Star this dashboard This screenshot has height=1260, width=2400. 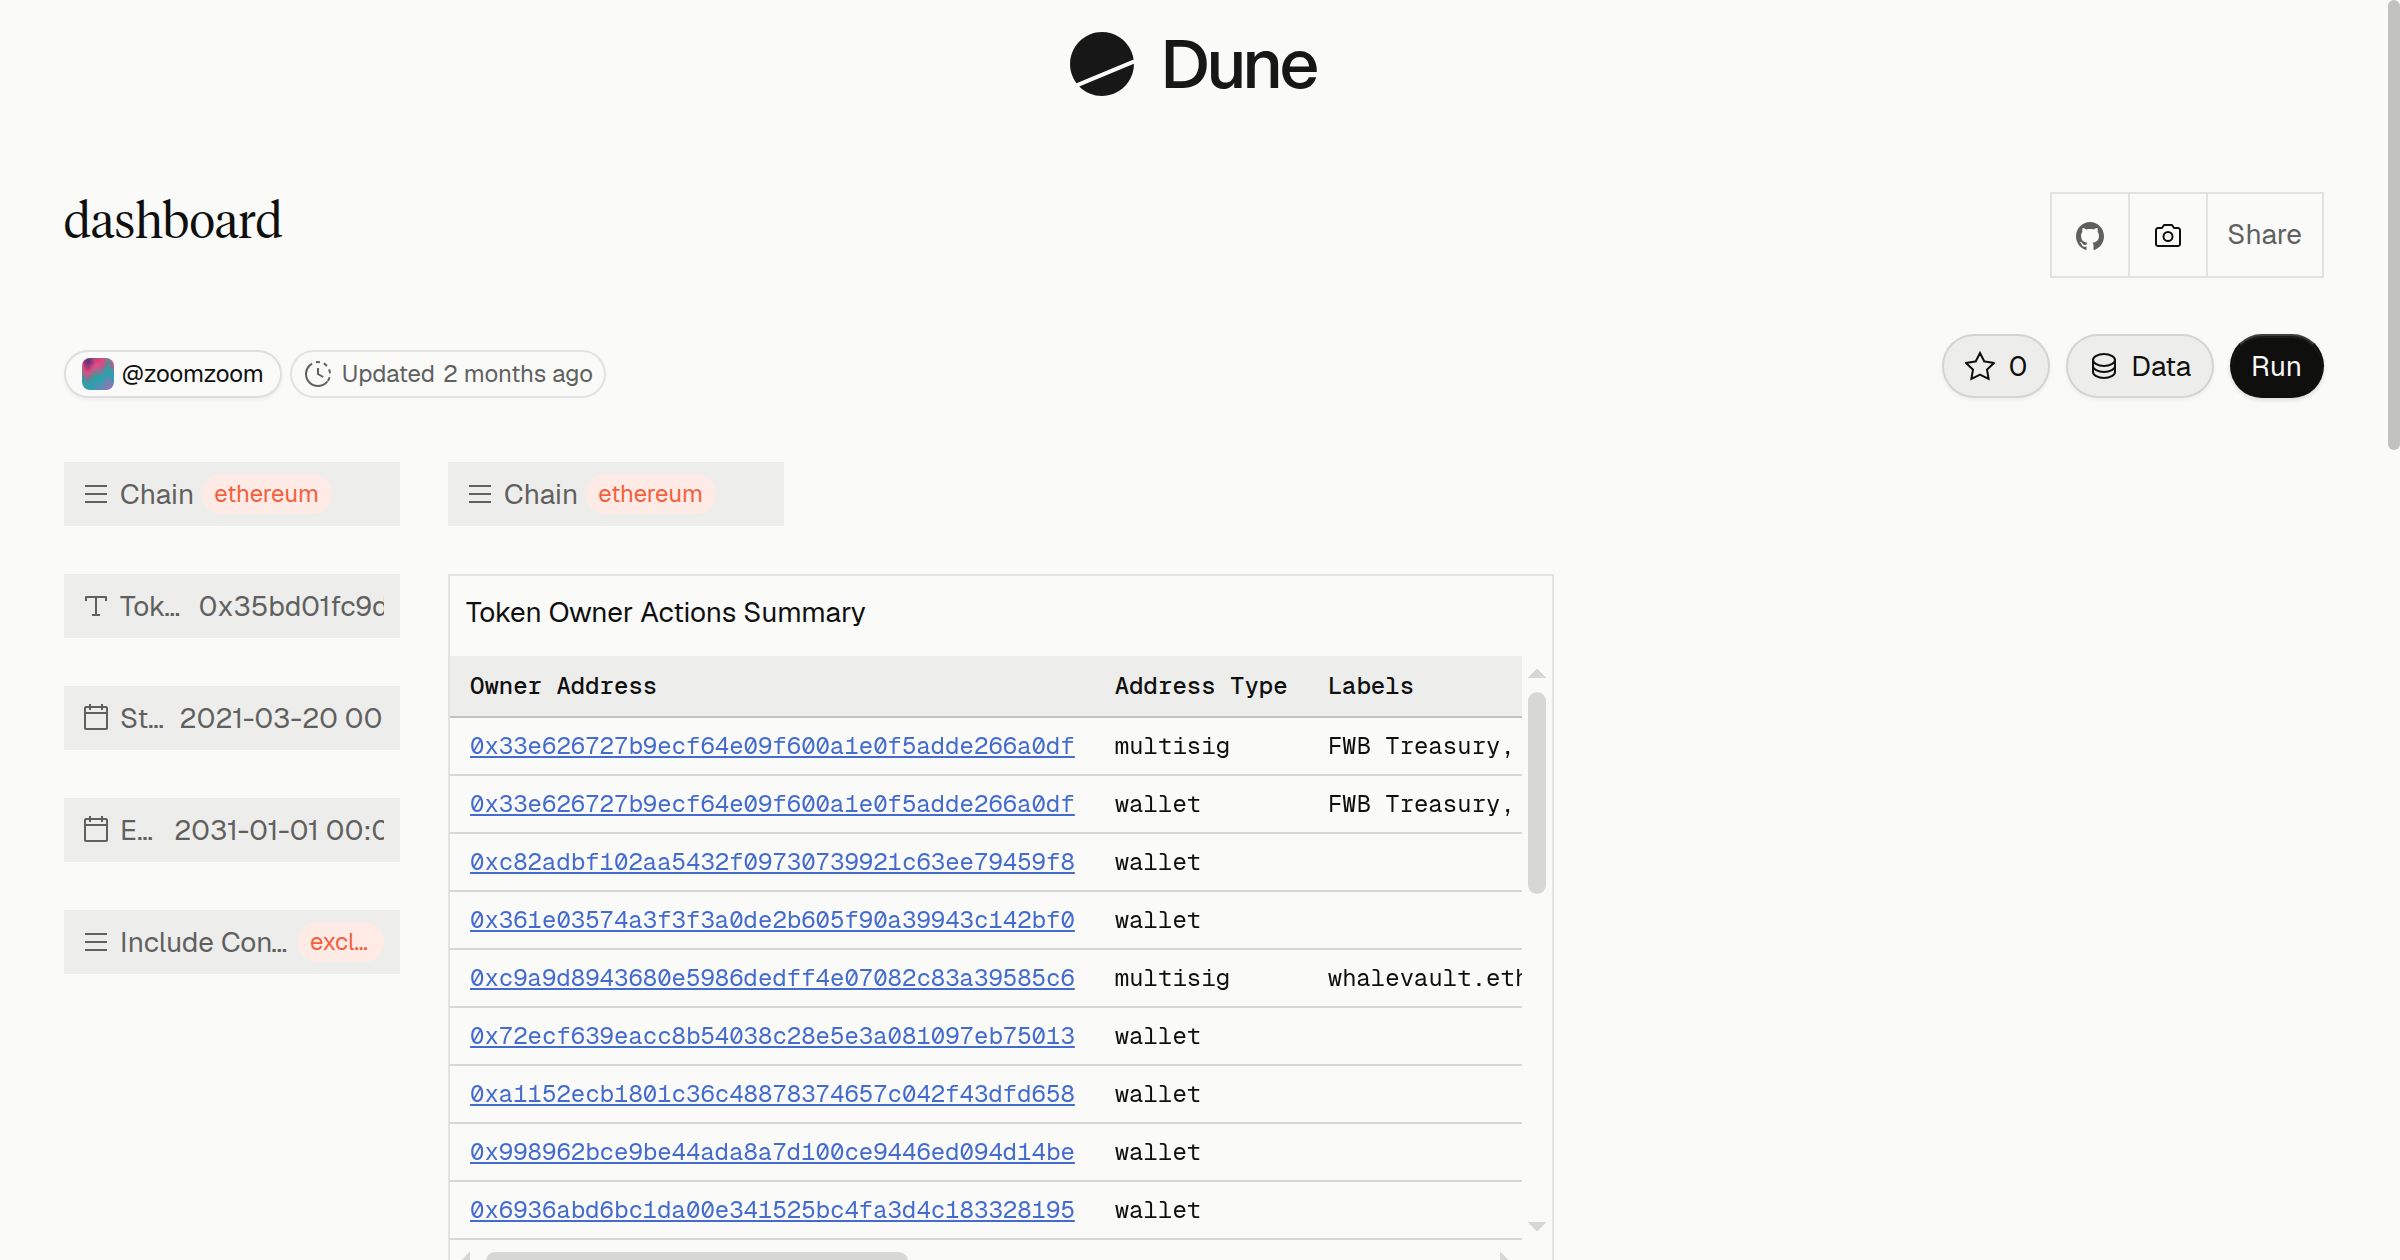point(1996,366)
